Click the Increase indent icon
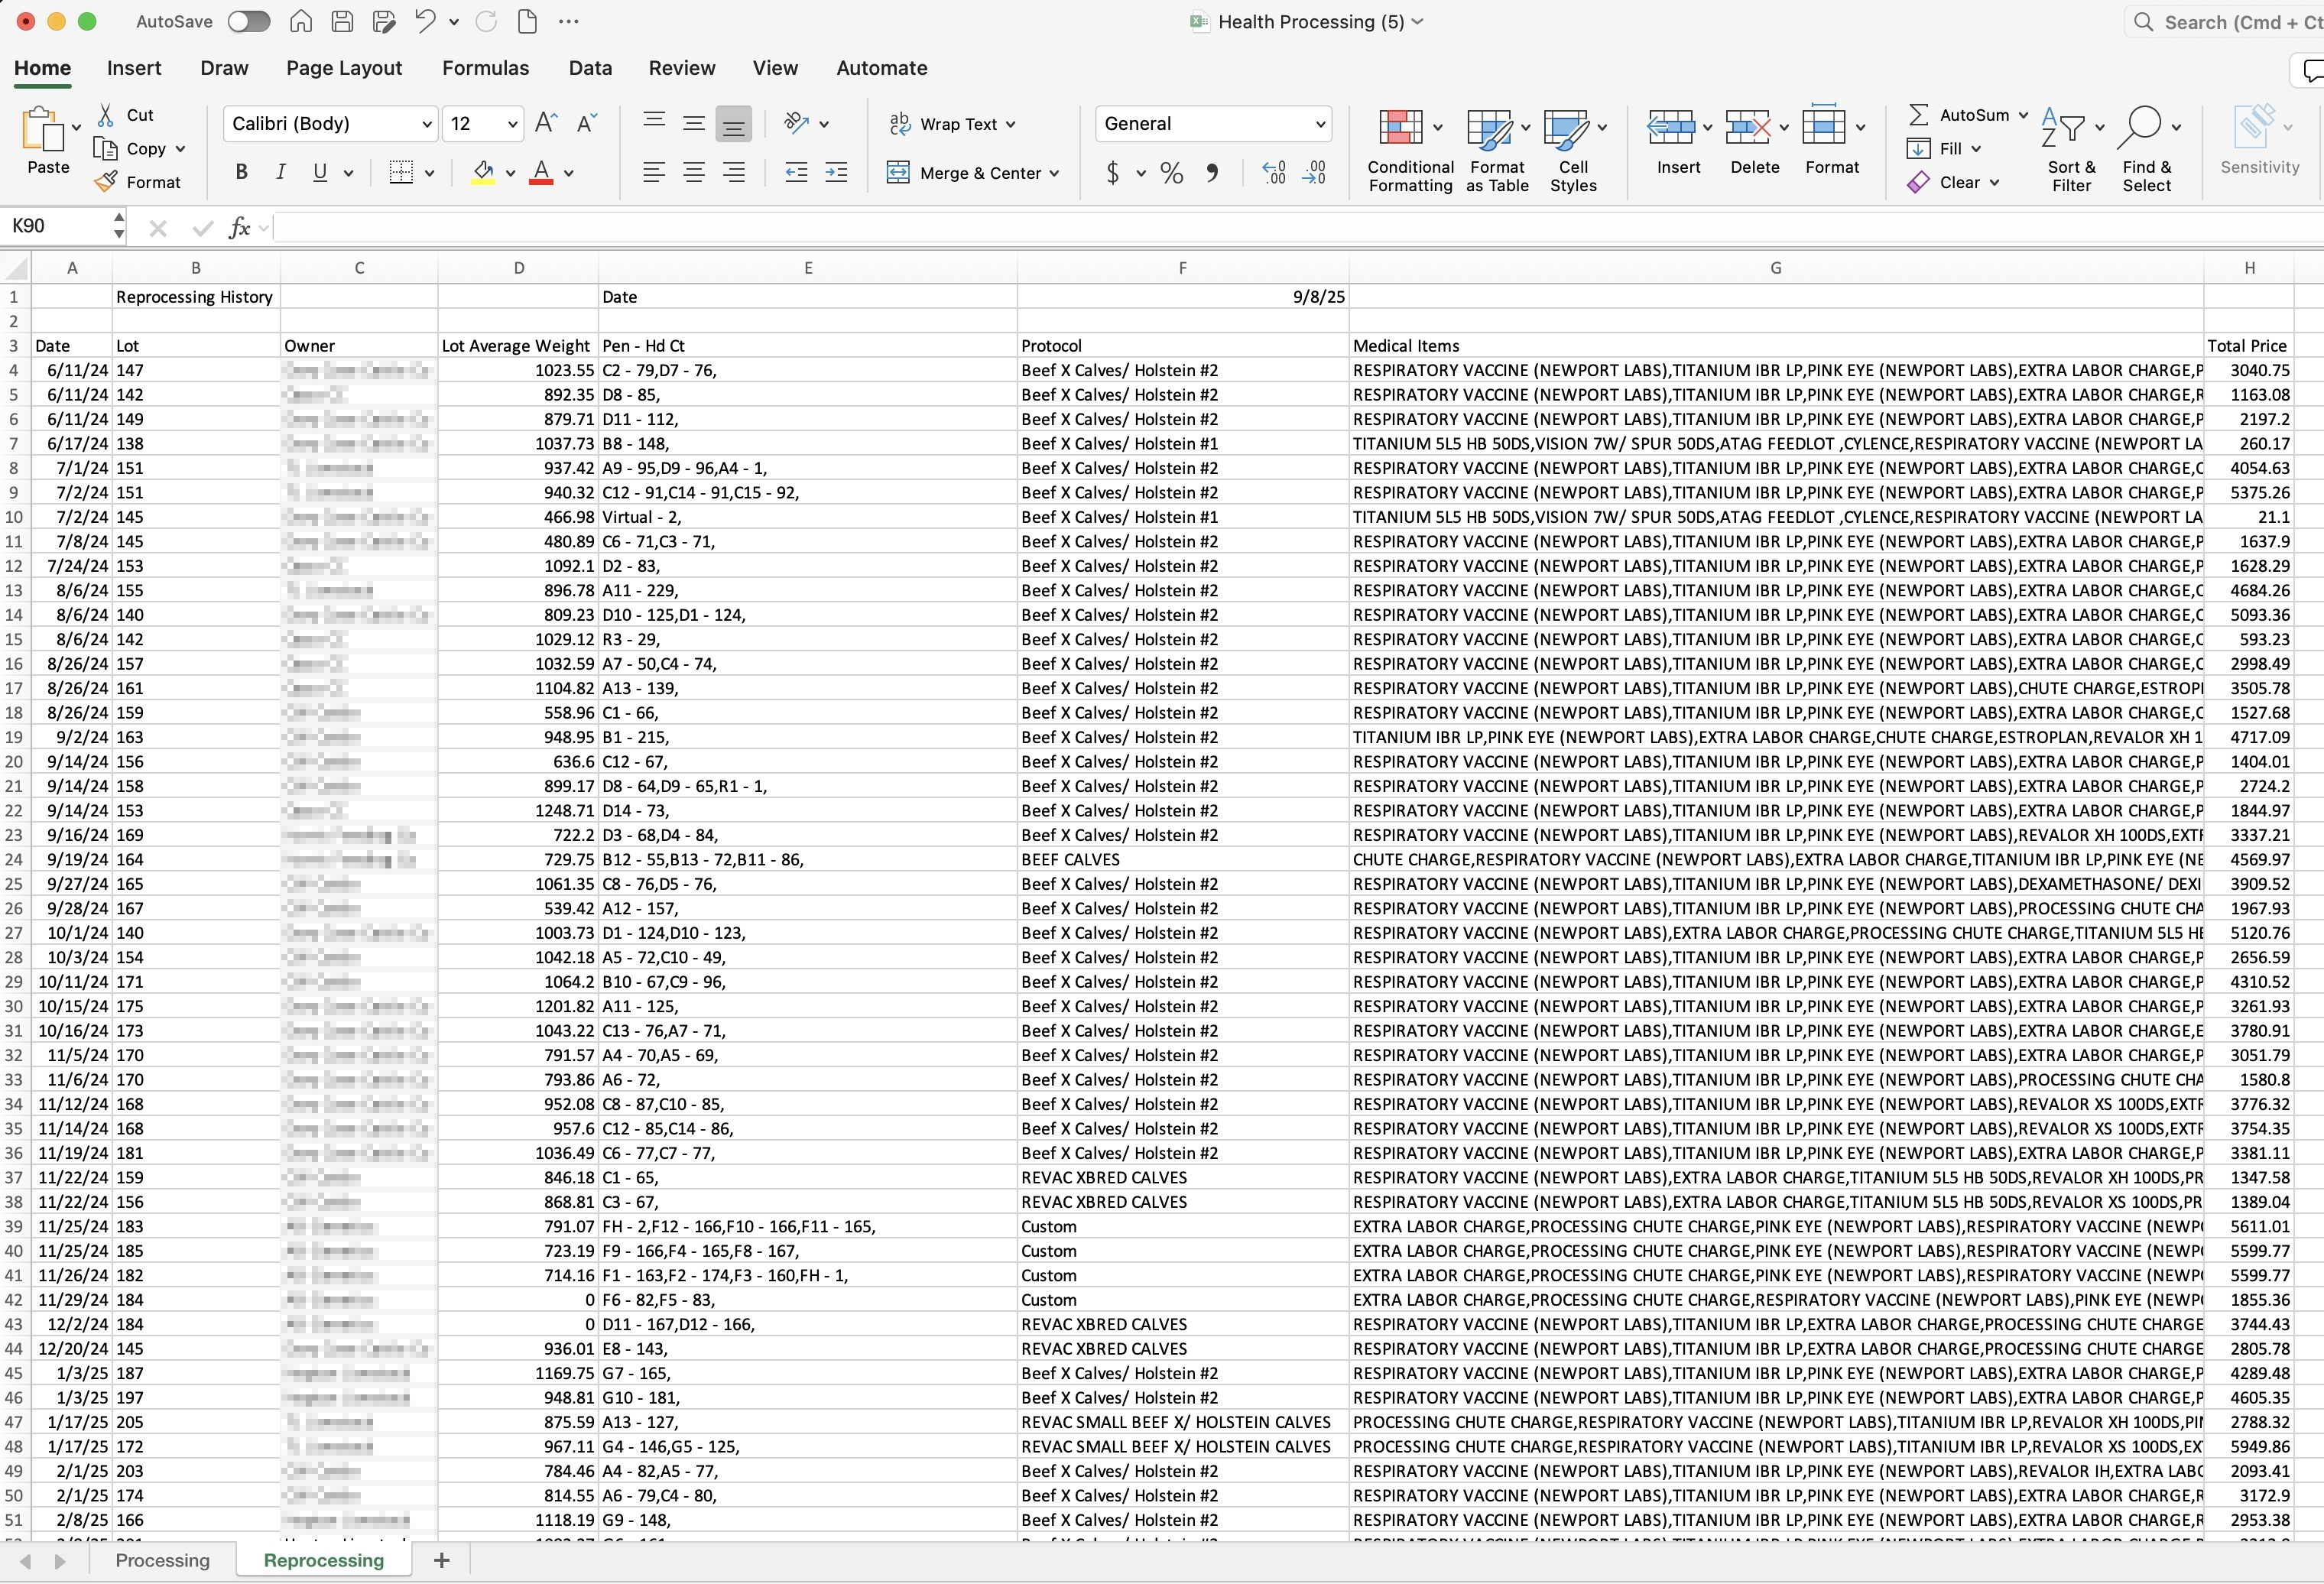This screenshot has height=1584, width=2324. pyautogui.click(x=836, y=172)
